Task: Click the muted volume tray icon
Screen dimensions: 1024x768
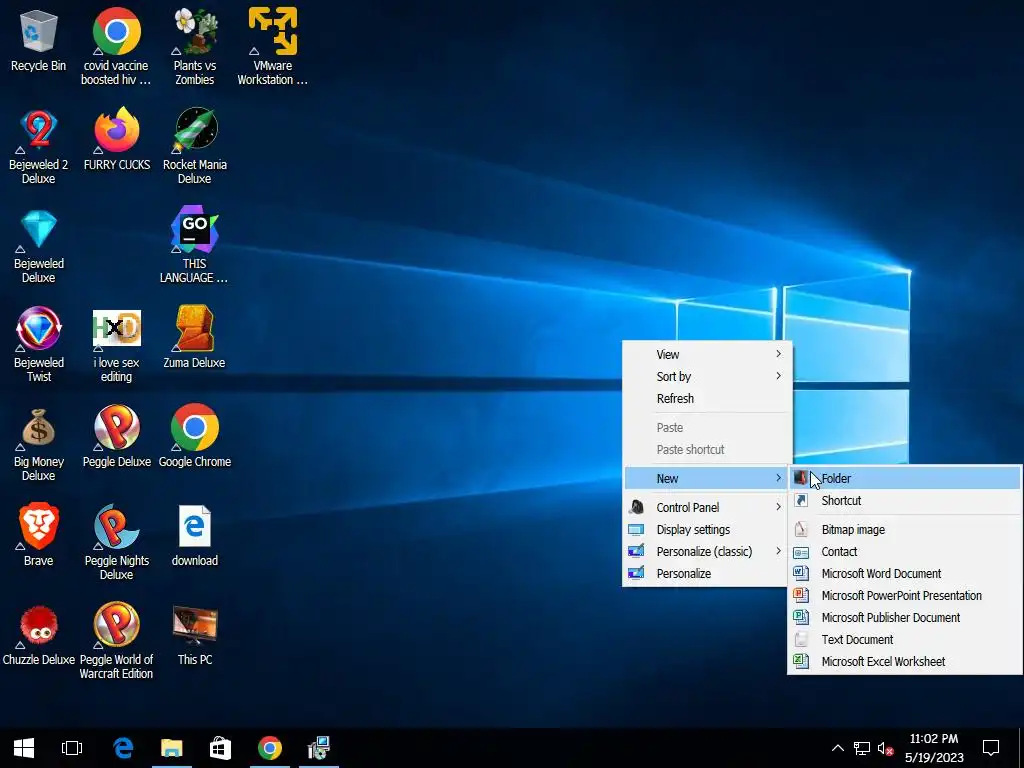Action: [886, 748]
